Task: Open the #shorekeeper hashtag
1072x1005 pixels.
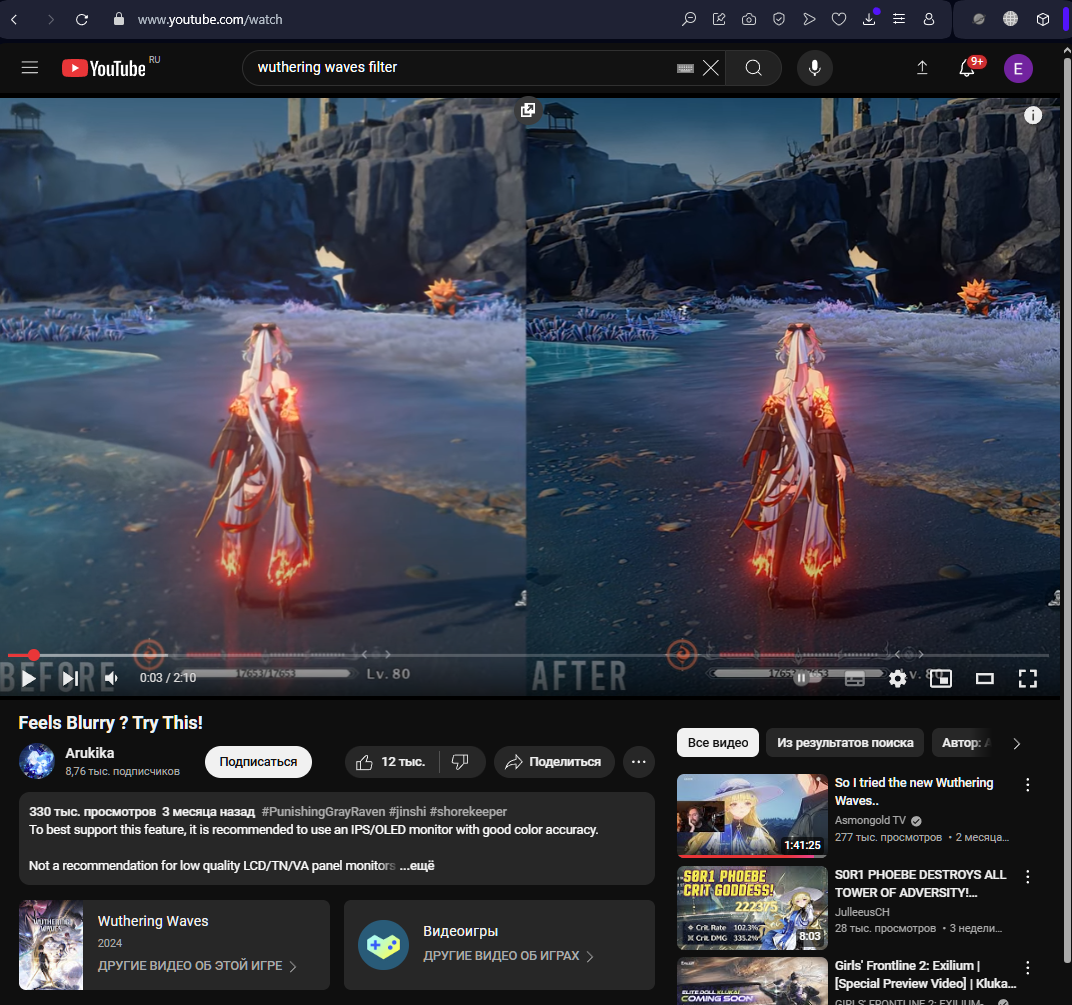Action: [468, 812]
